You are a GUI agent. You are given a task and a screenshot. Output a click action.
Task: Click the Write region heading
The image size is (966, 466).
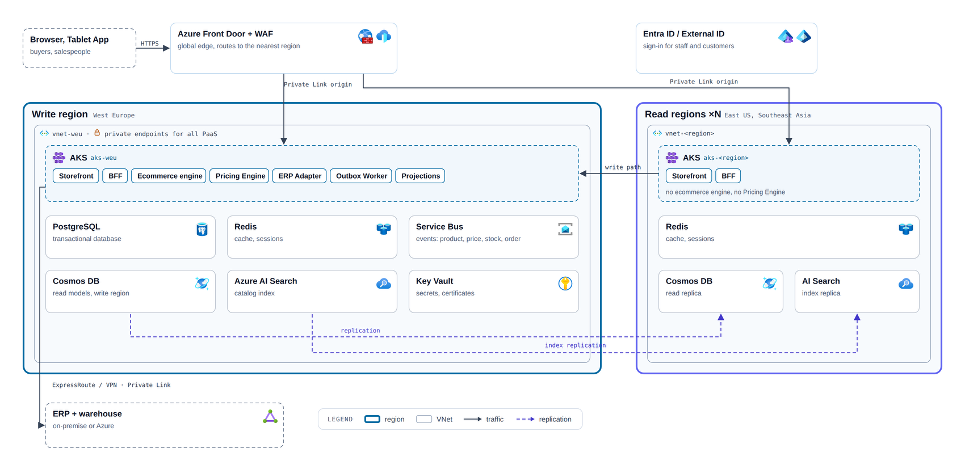click(60, 115)
